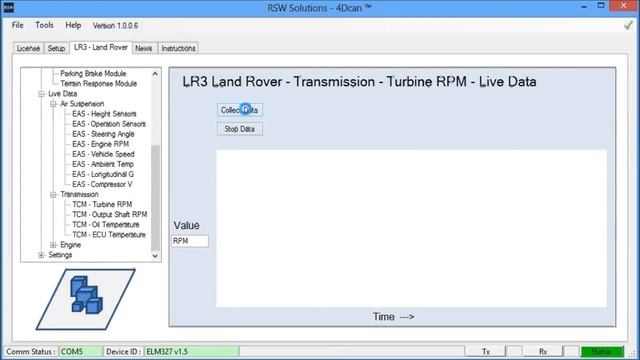The width and height of the screenshot is (640, 360).
Task: Click the green checkmark icon at top right
Action: coord(628,25)
